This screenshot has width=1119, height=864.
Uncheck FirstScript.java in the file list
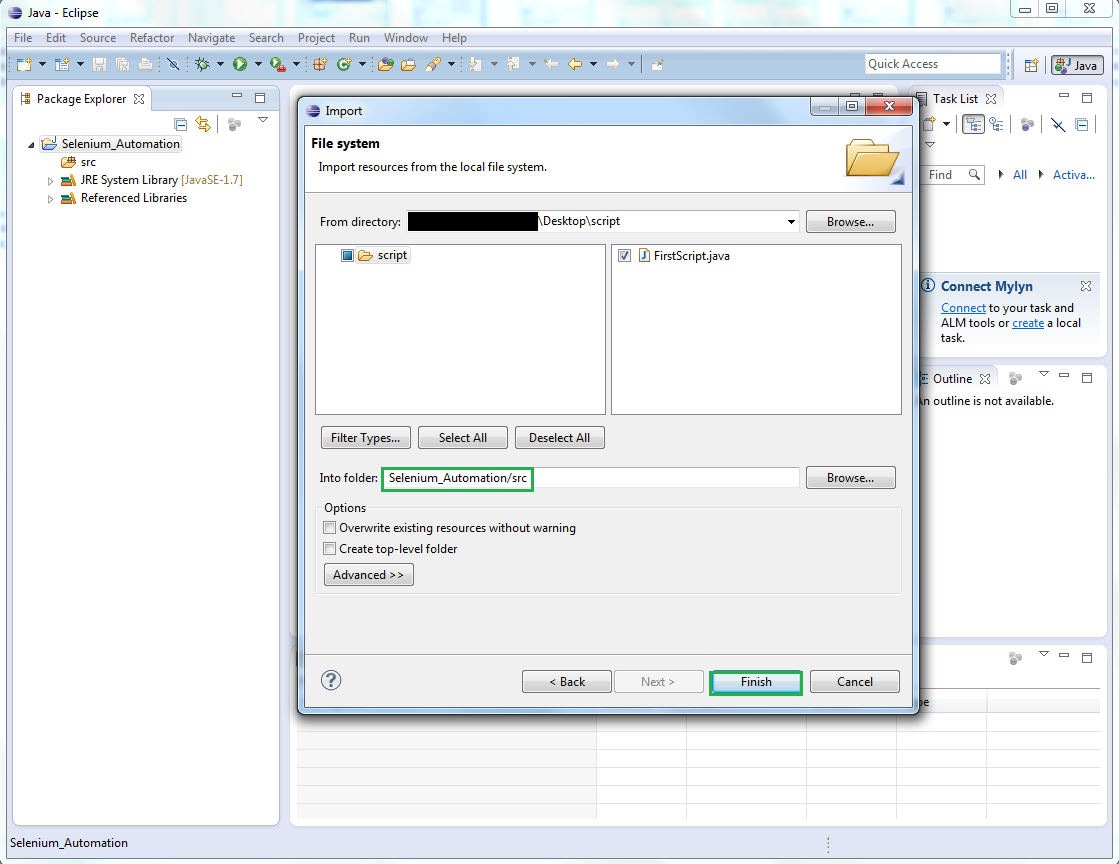(624, 255)
